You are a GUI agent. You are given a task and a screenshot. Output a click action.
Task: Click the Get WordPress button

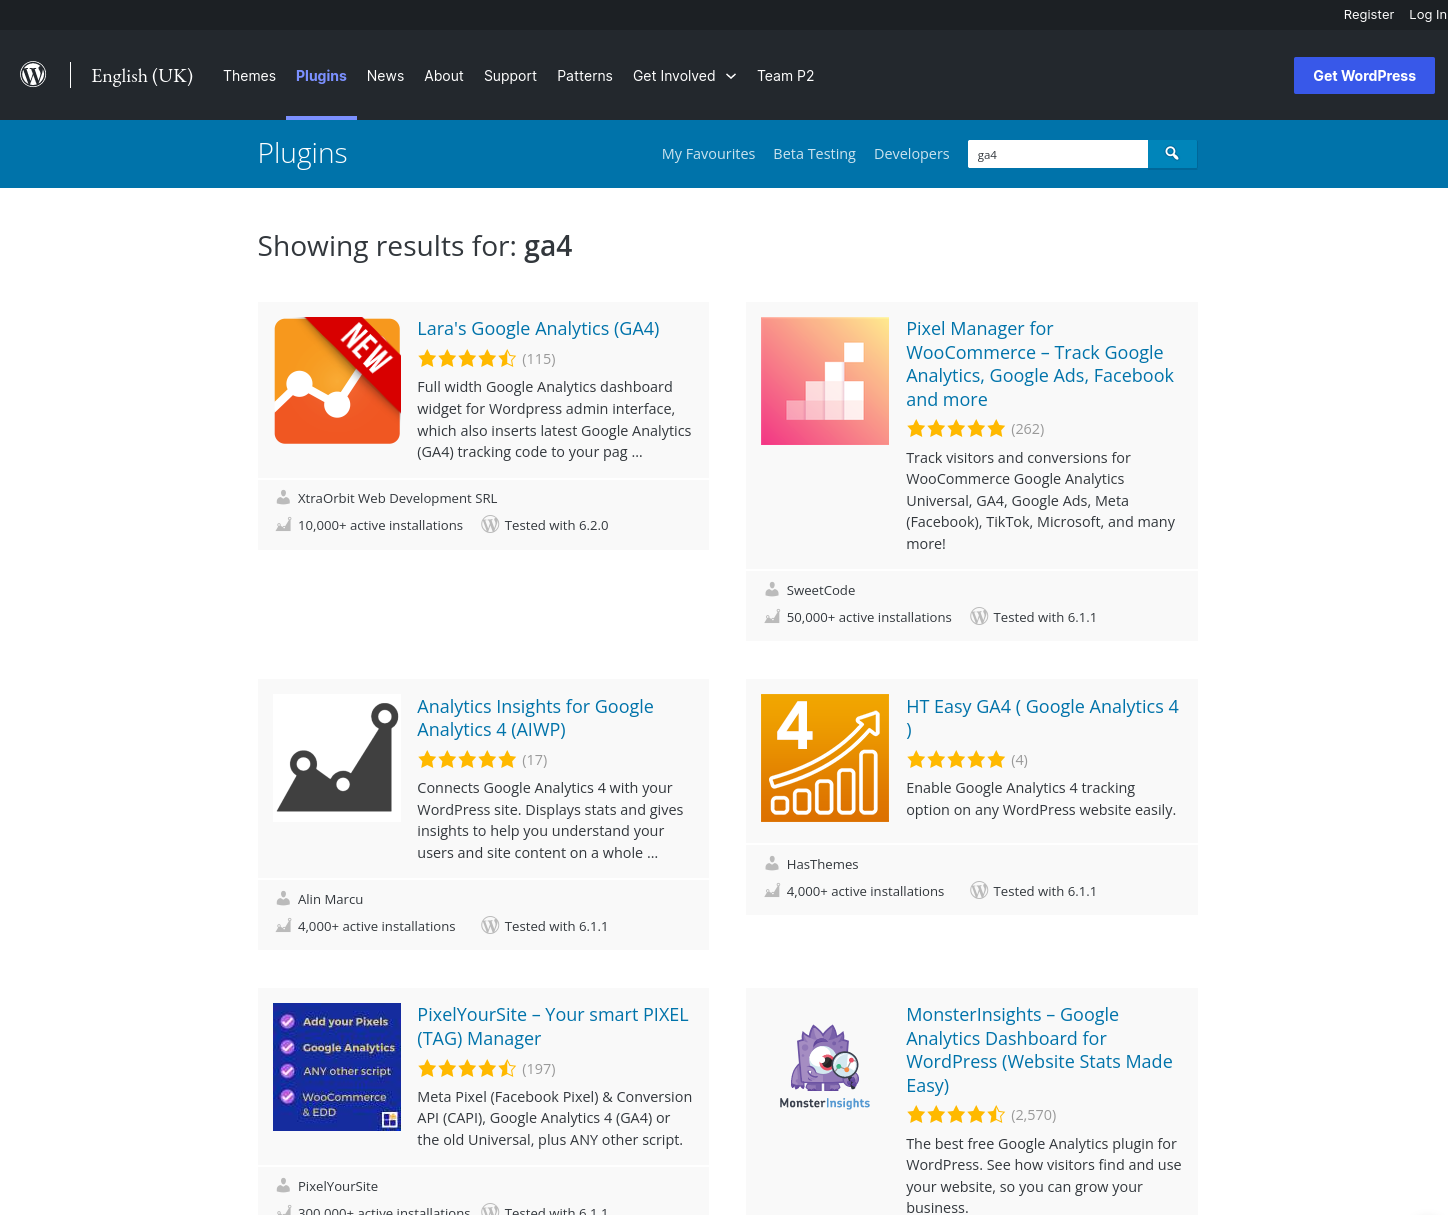point(1364,76)
